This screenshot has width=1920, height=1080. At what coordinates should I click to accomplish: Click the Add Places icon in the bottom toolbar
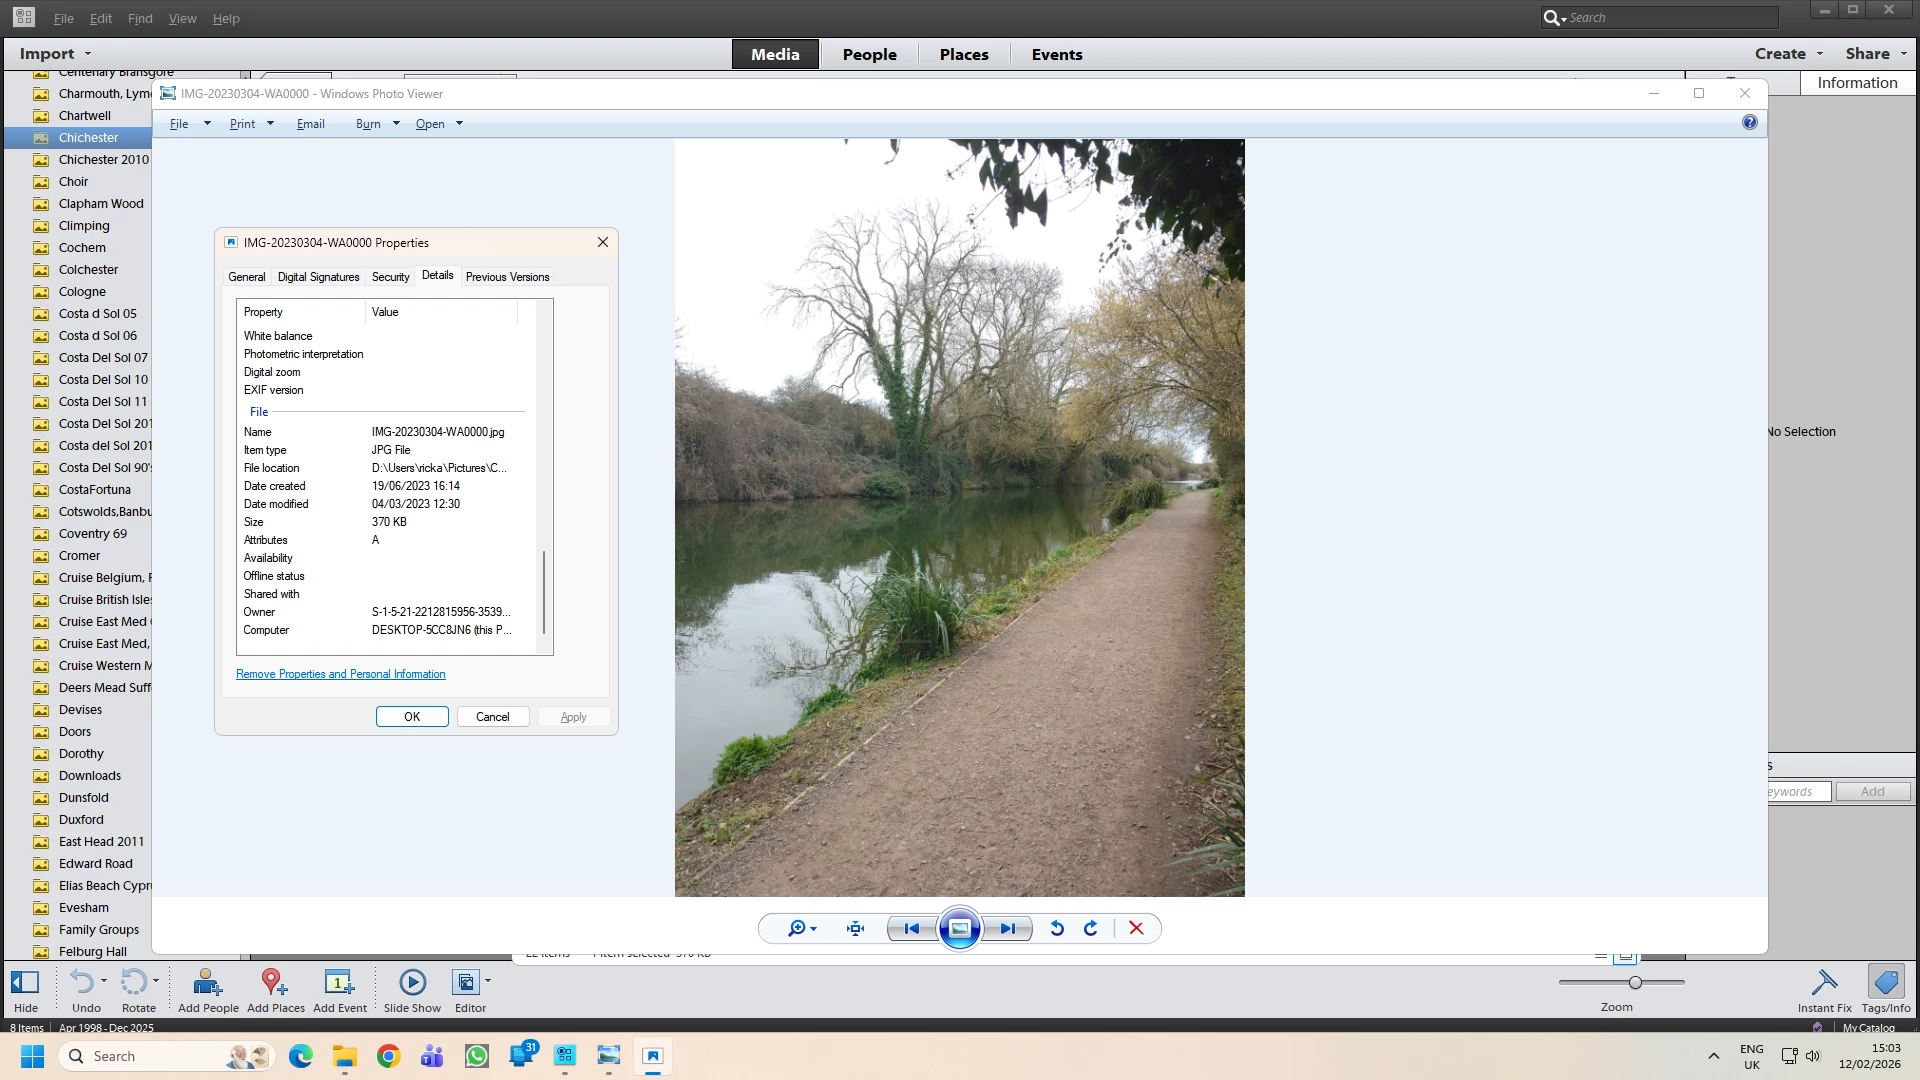(275, 990)
